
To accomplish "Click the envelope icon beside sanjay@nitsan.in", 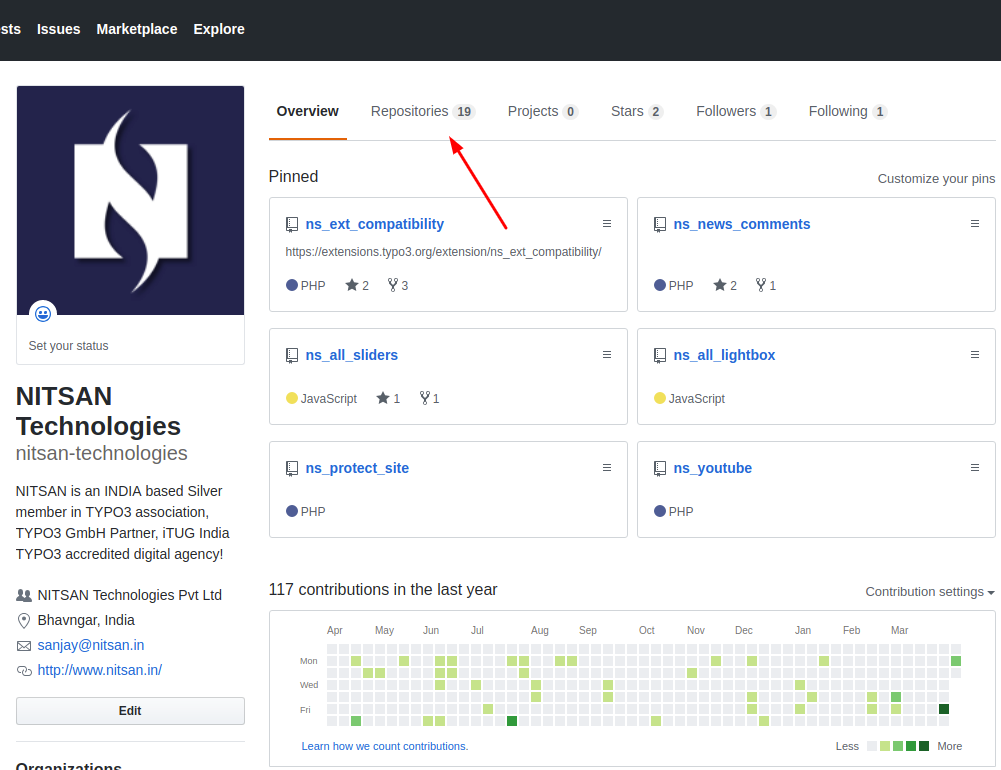I will tap(23, 645).
